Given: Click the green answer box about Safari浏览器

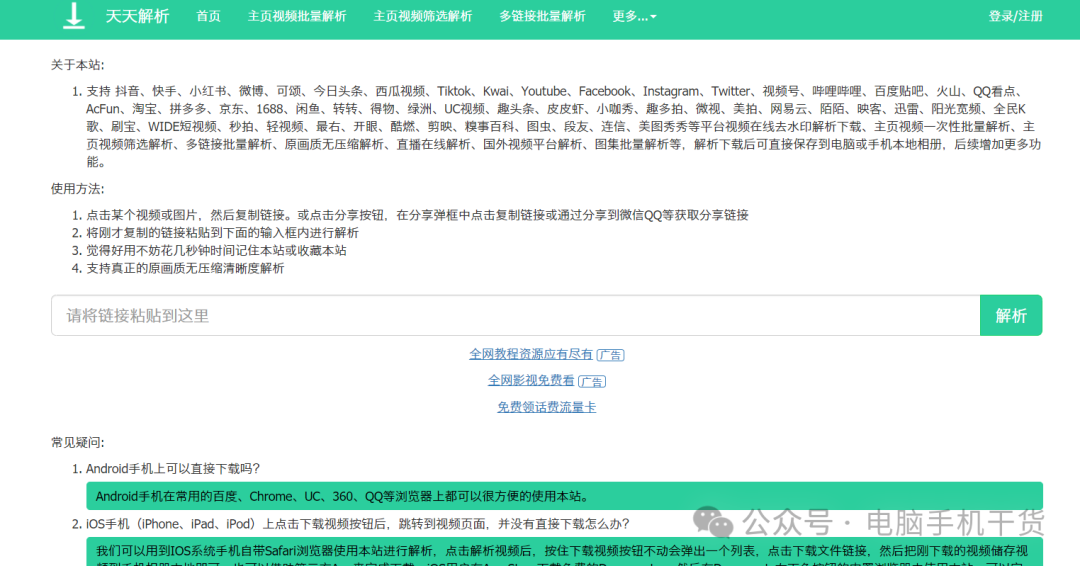Looking at the screenshot, I should pyautogui.click(x=564, y=552).
